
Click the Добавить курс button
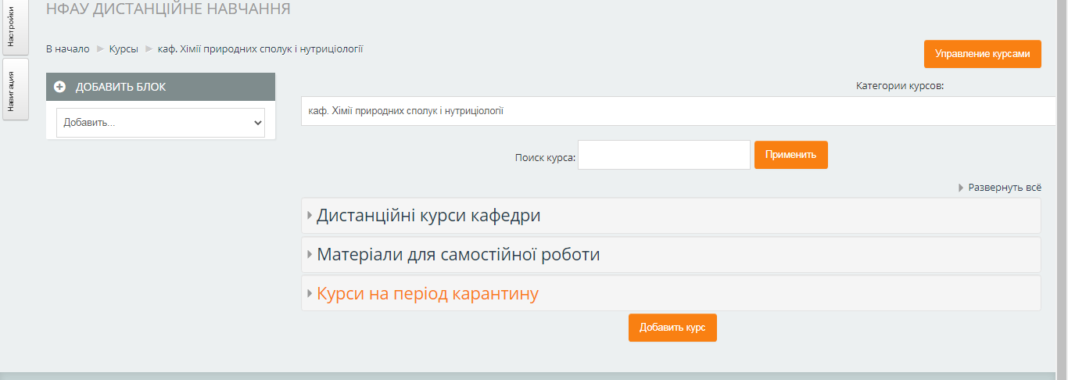tap(672, 328)
